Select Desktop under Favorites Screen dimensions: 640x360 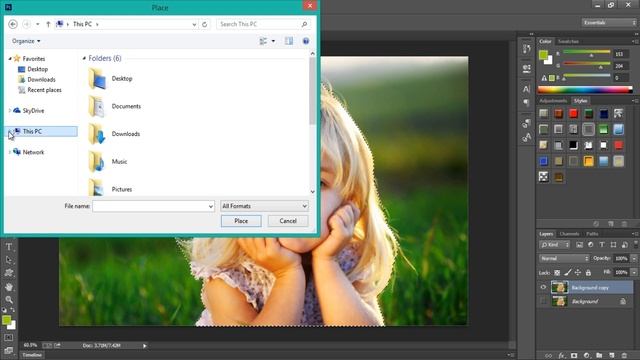point(38,69)
